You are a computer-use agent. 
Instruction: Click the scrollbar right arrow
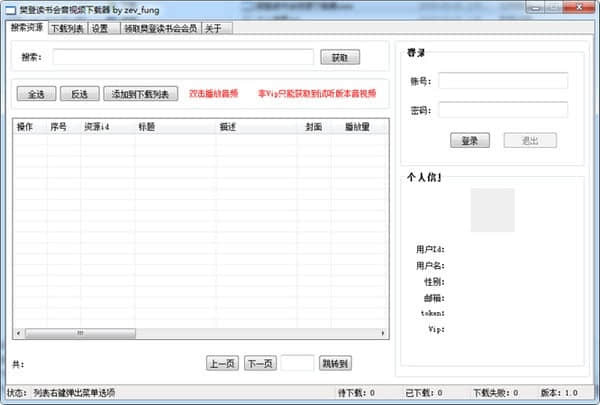[x=383, y=333]
